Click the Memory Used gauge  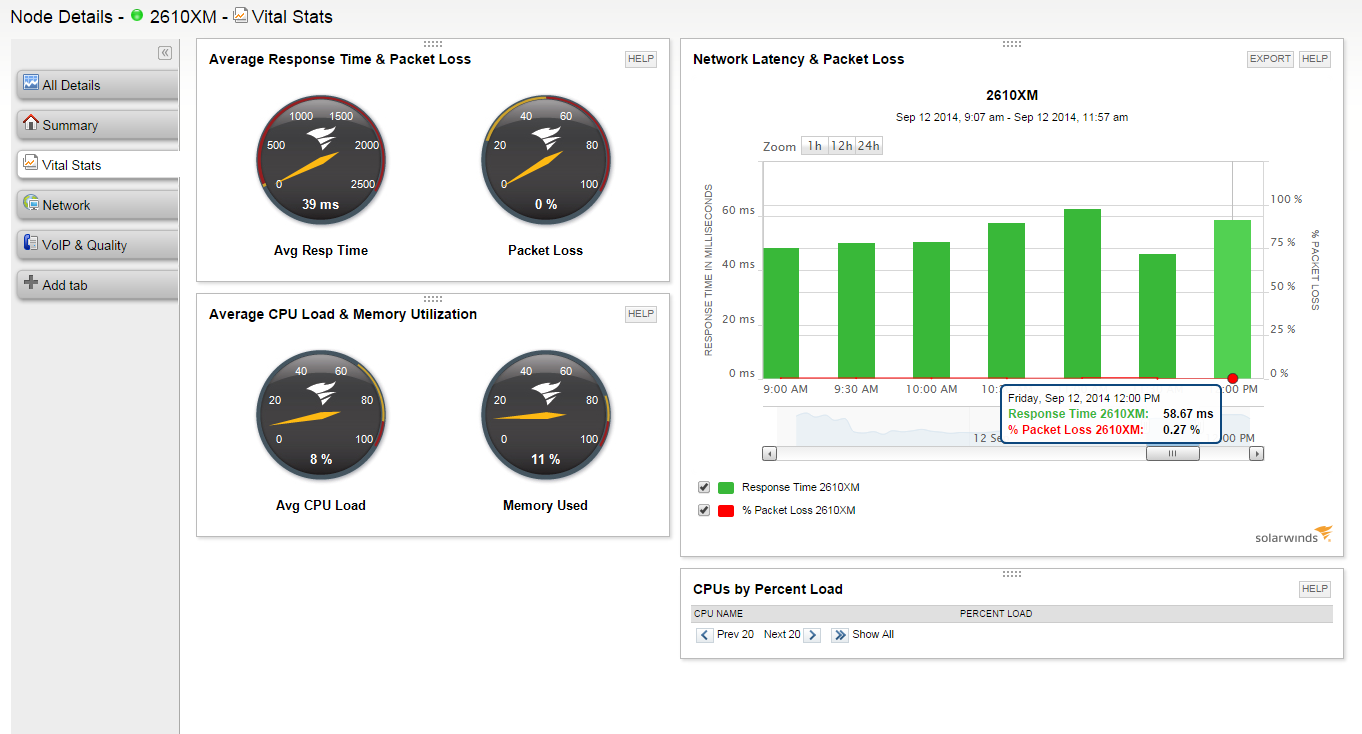pyautogui.click(x=545, y=415)
